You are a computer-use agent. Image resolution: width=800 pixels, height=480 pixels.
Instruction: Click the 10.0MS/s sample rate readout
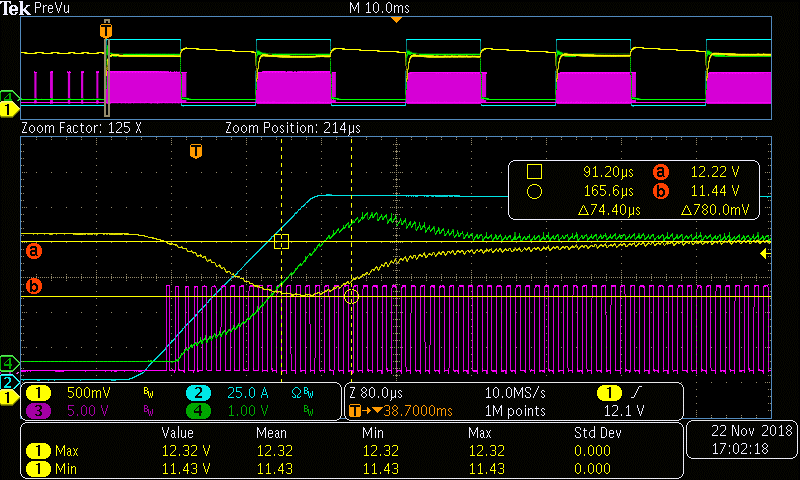pos(515,393)
